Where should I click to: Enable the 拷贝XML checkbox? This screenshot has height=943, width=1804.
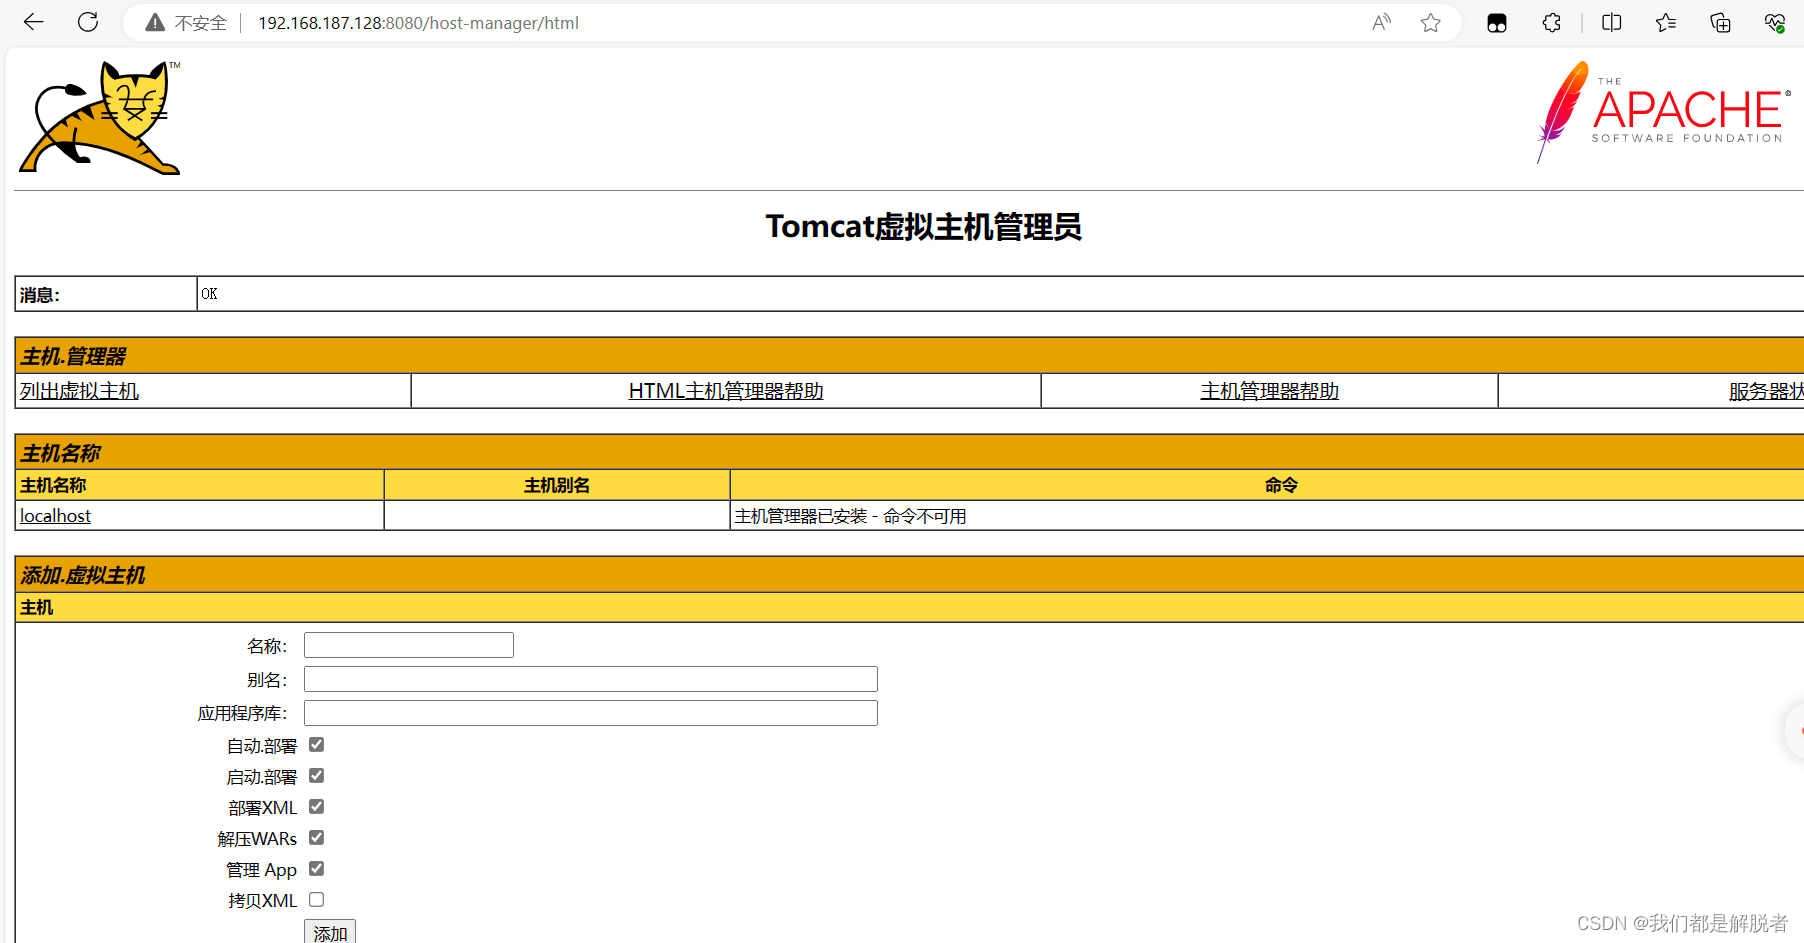coord(316,899)
